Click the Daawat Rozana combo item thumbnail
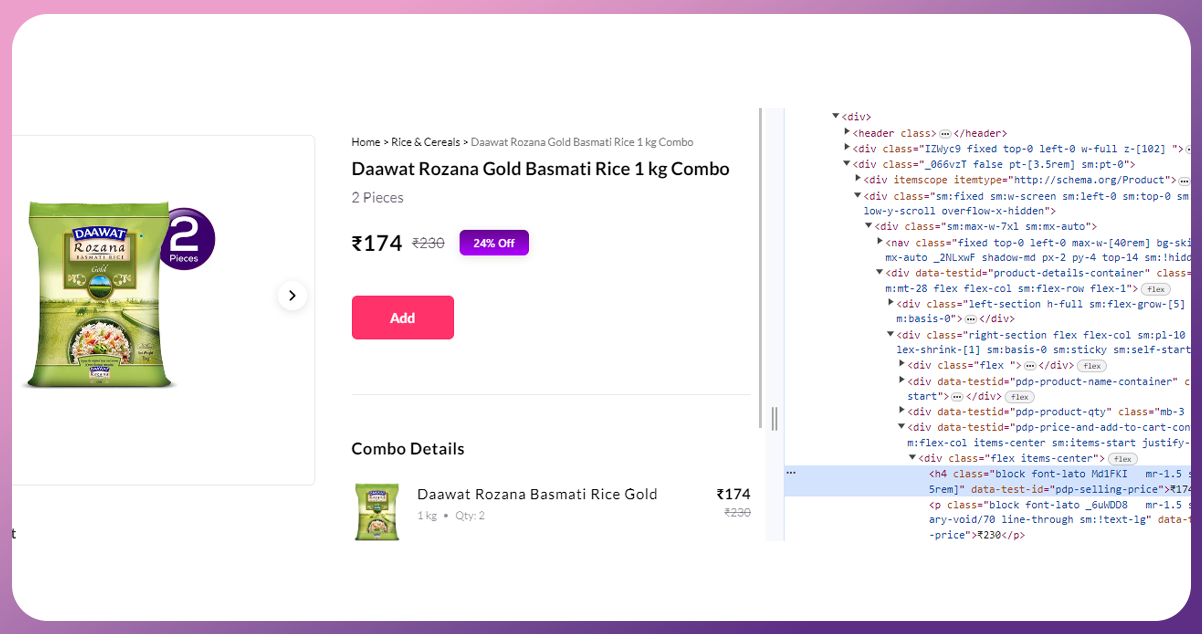The image size is (1202, 634). [377, 511]
